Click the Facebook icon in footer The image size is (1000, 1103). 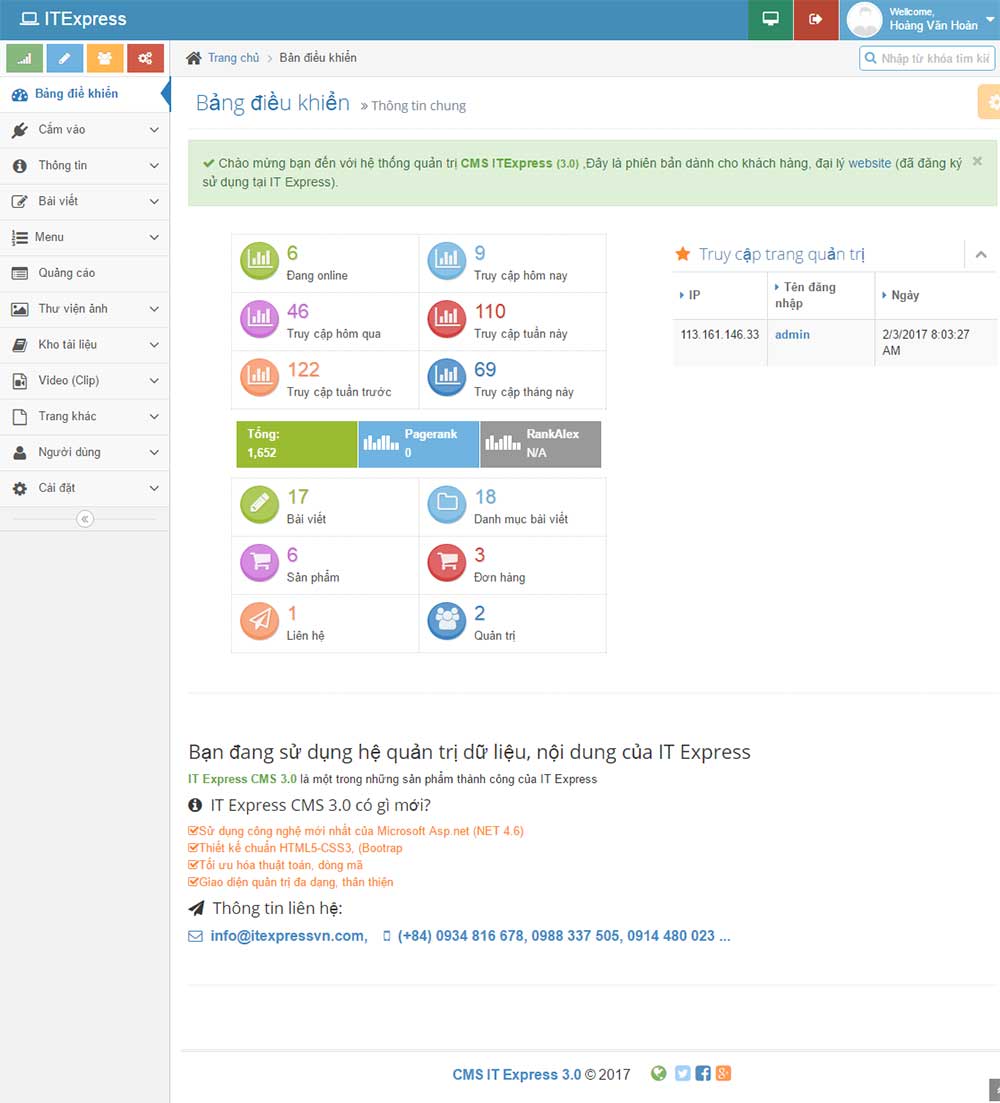703,1073
